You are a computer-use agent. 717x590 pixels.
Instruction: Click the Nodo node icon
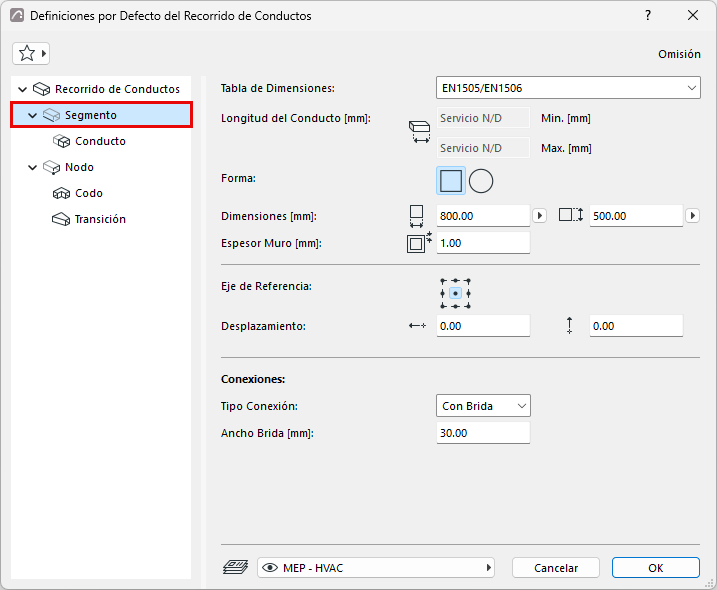pyautogui.click(x=51, y=167)
